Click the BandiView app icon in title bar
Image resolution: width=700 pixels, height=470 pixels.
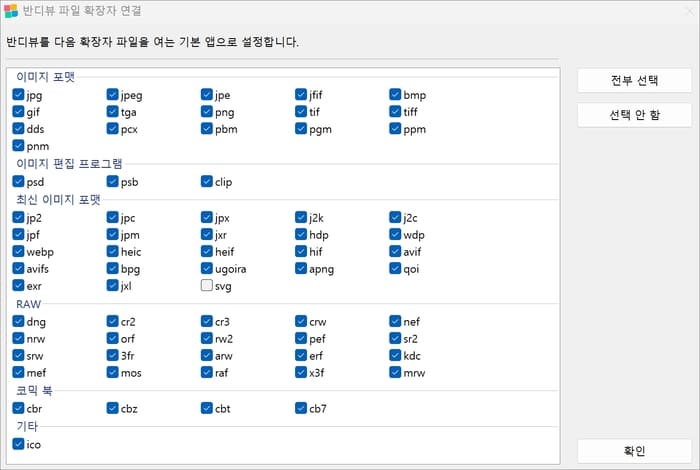11,10
